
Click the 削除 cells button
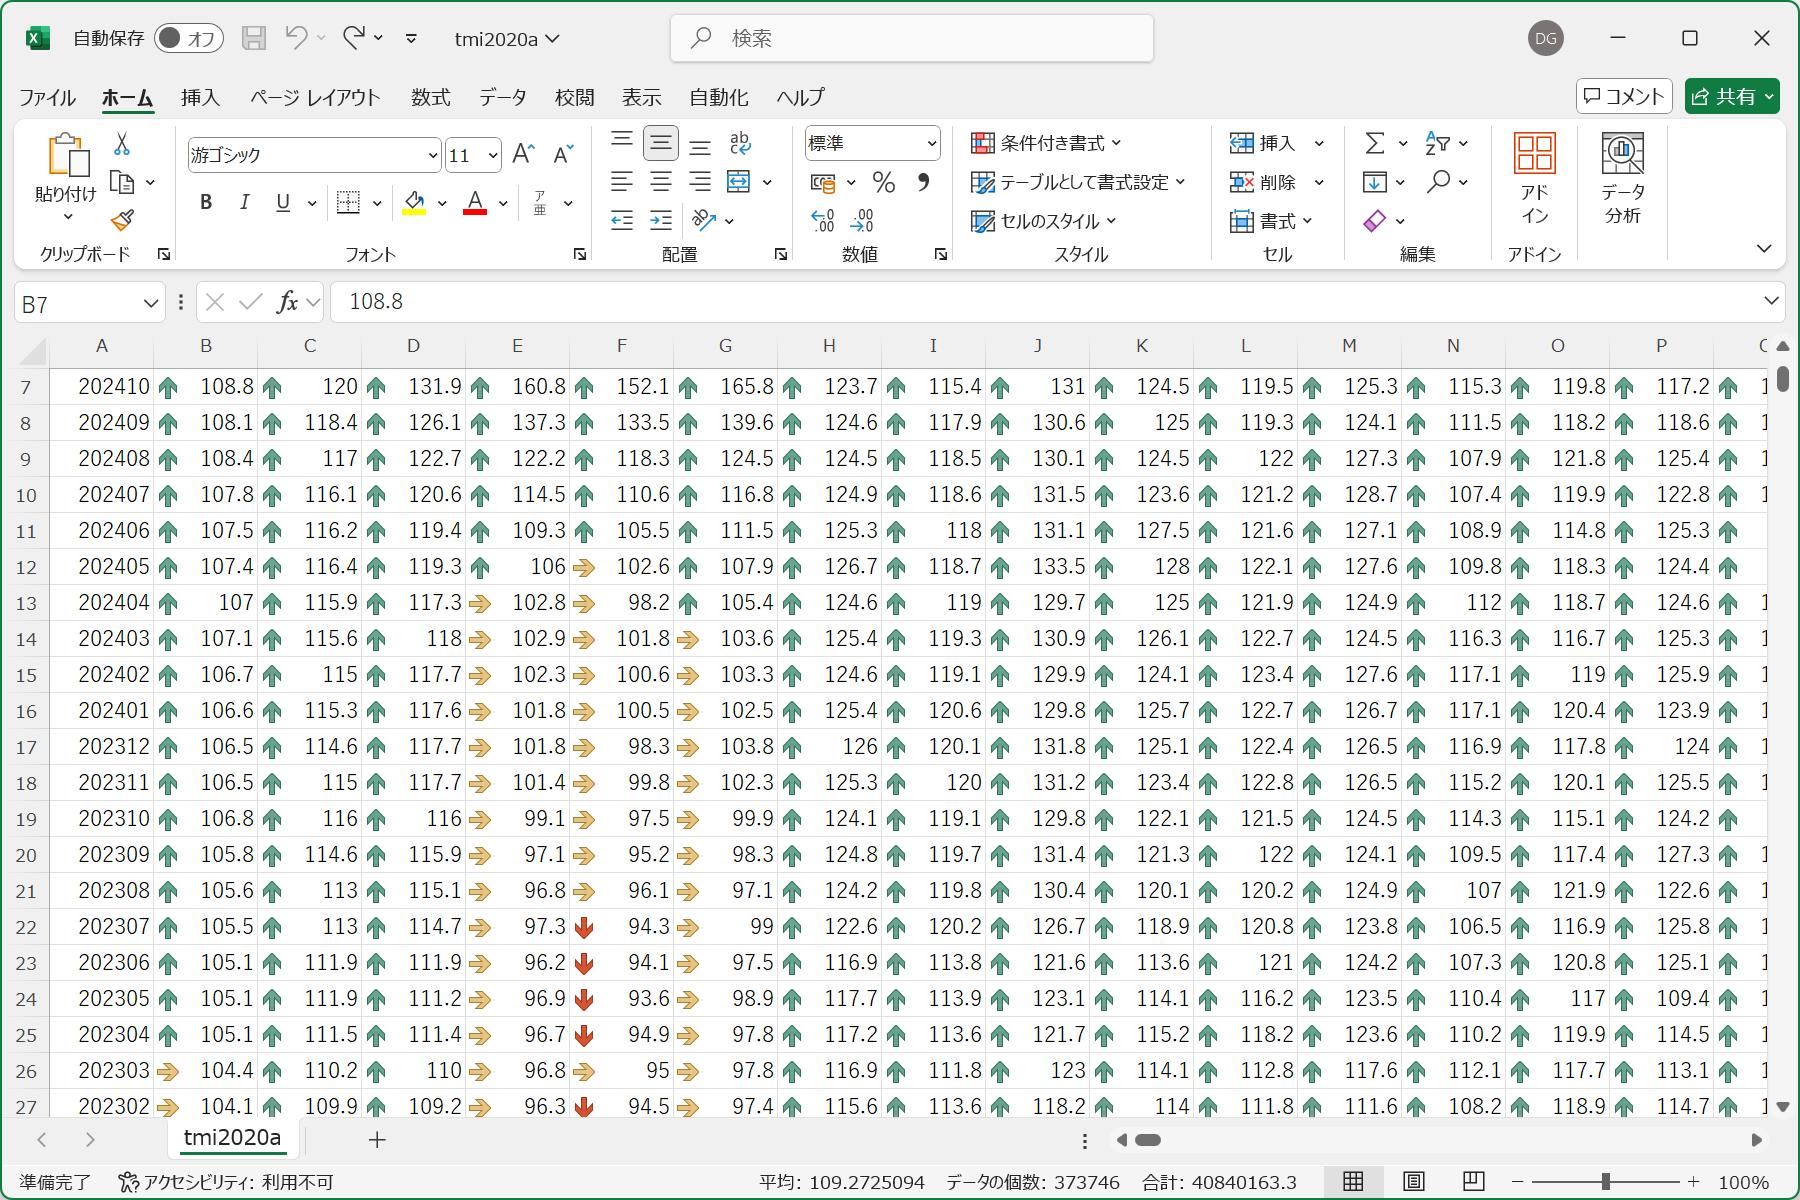point(1265,182)
